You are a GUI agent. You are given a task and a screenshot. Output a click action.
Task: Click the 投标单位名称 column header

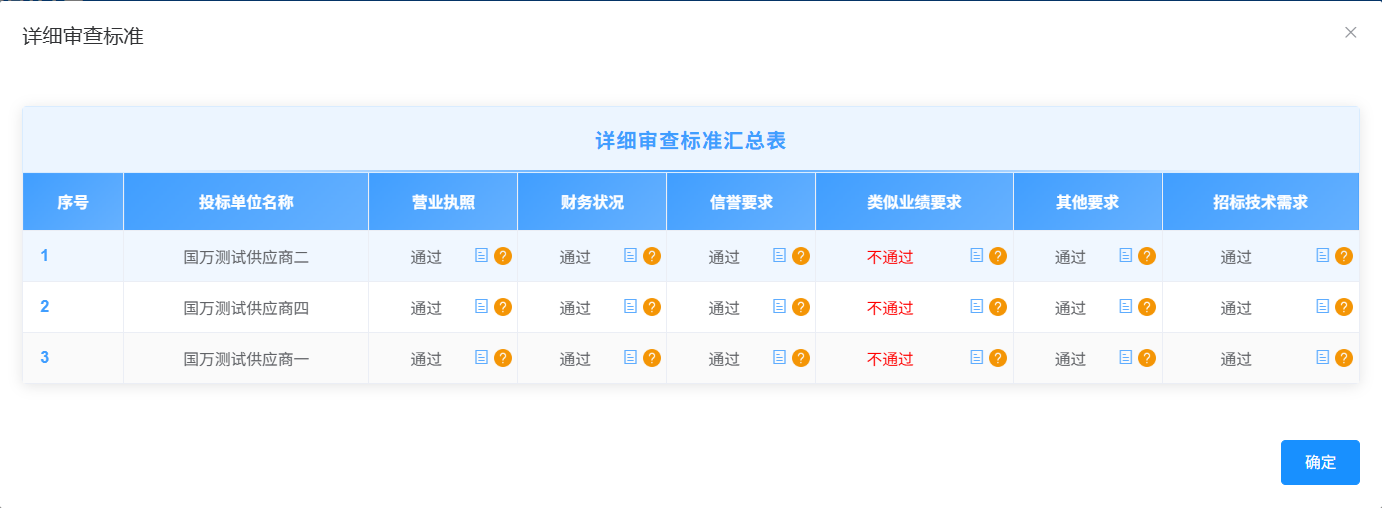[x=246, y=202]
